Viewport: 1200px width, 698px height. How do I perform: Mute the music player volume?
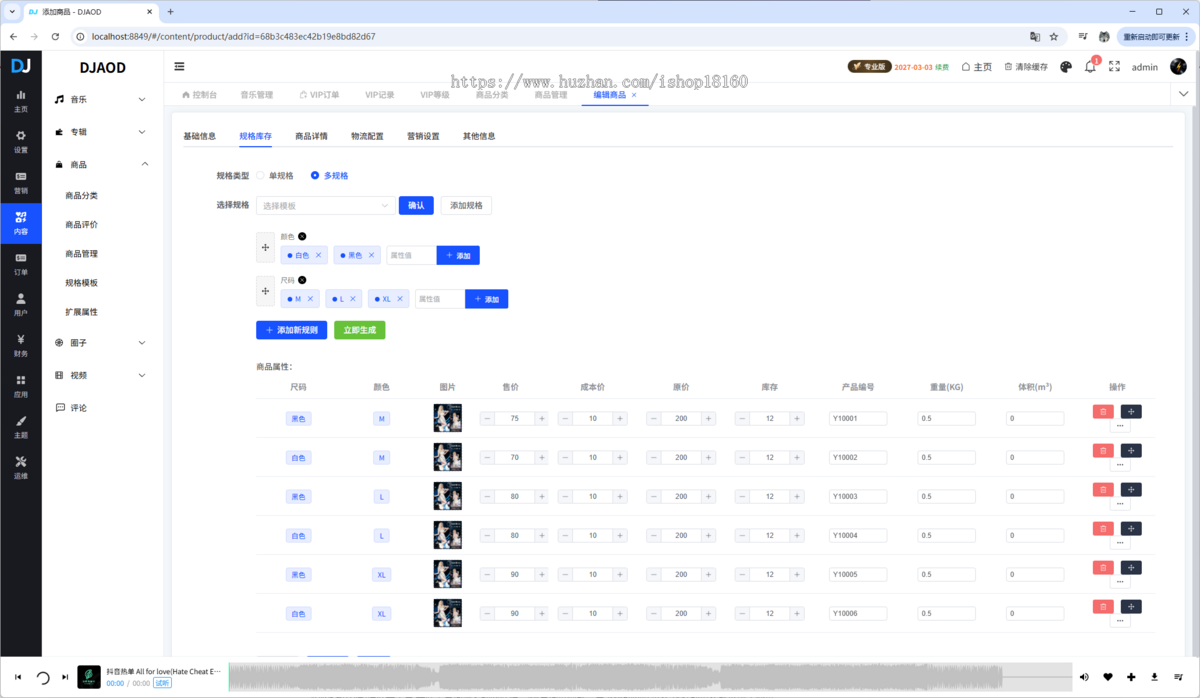(1084, 677)
